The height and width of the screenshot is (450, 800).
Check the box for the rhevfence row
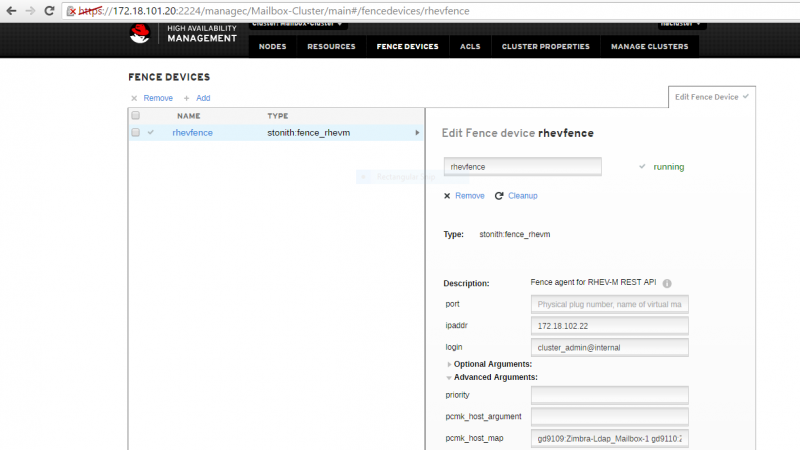[135, 133]
